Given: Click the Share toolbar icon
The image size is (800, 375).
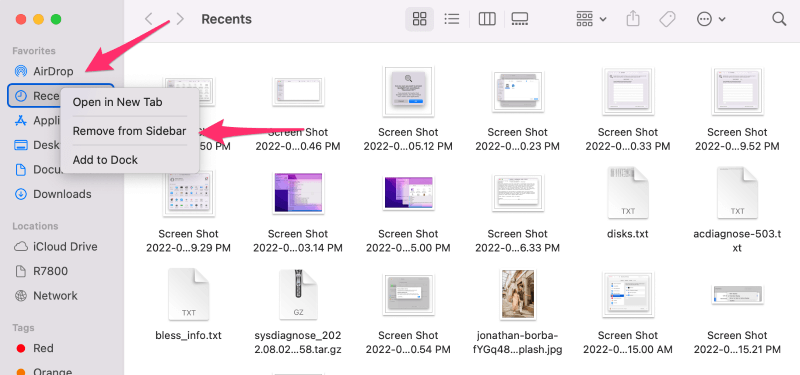Looking at the screenshot, I should [633, 19].
